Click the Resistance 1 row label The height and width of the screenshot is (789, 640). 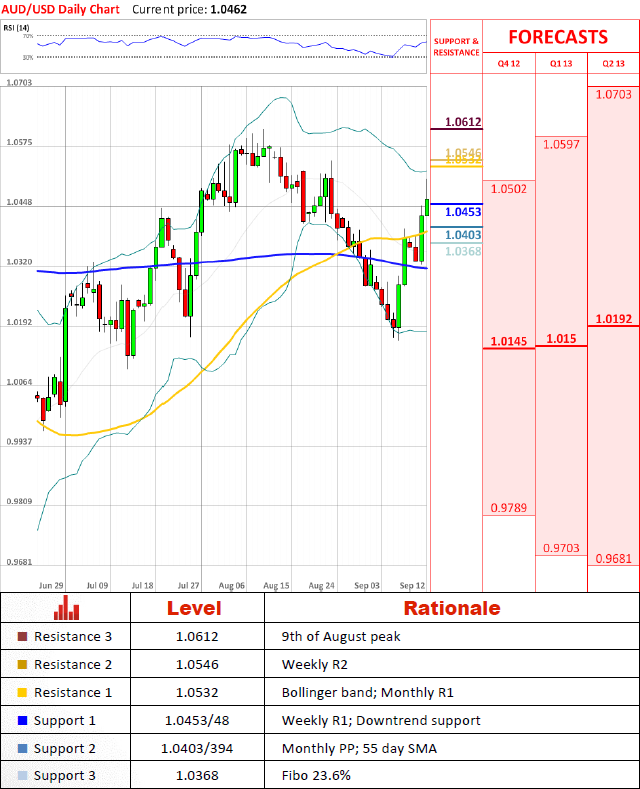coord(73,693)
